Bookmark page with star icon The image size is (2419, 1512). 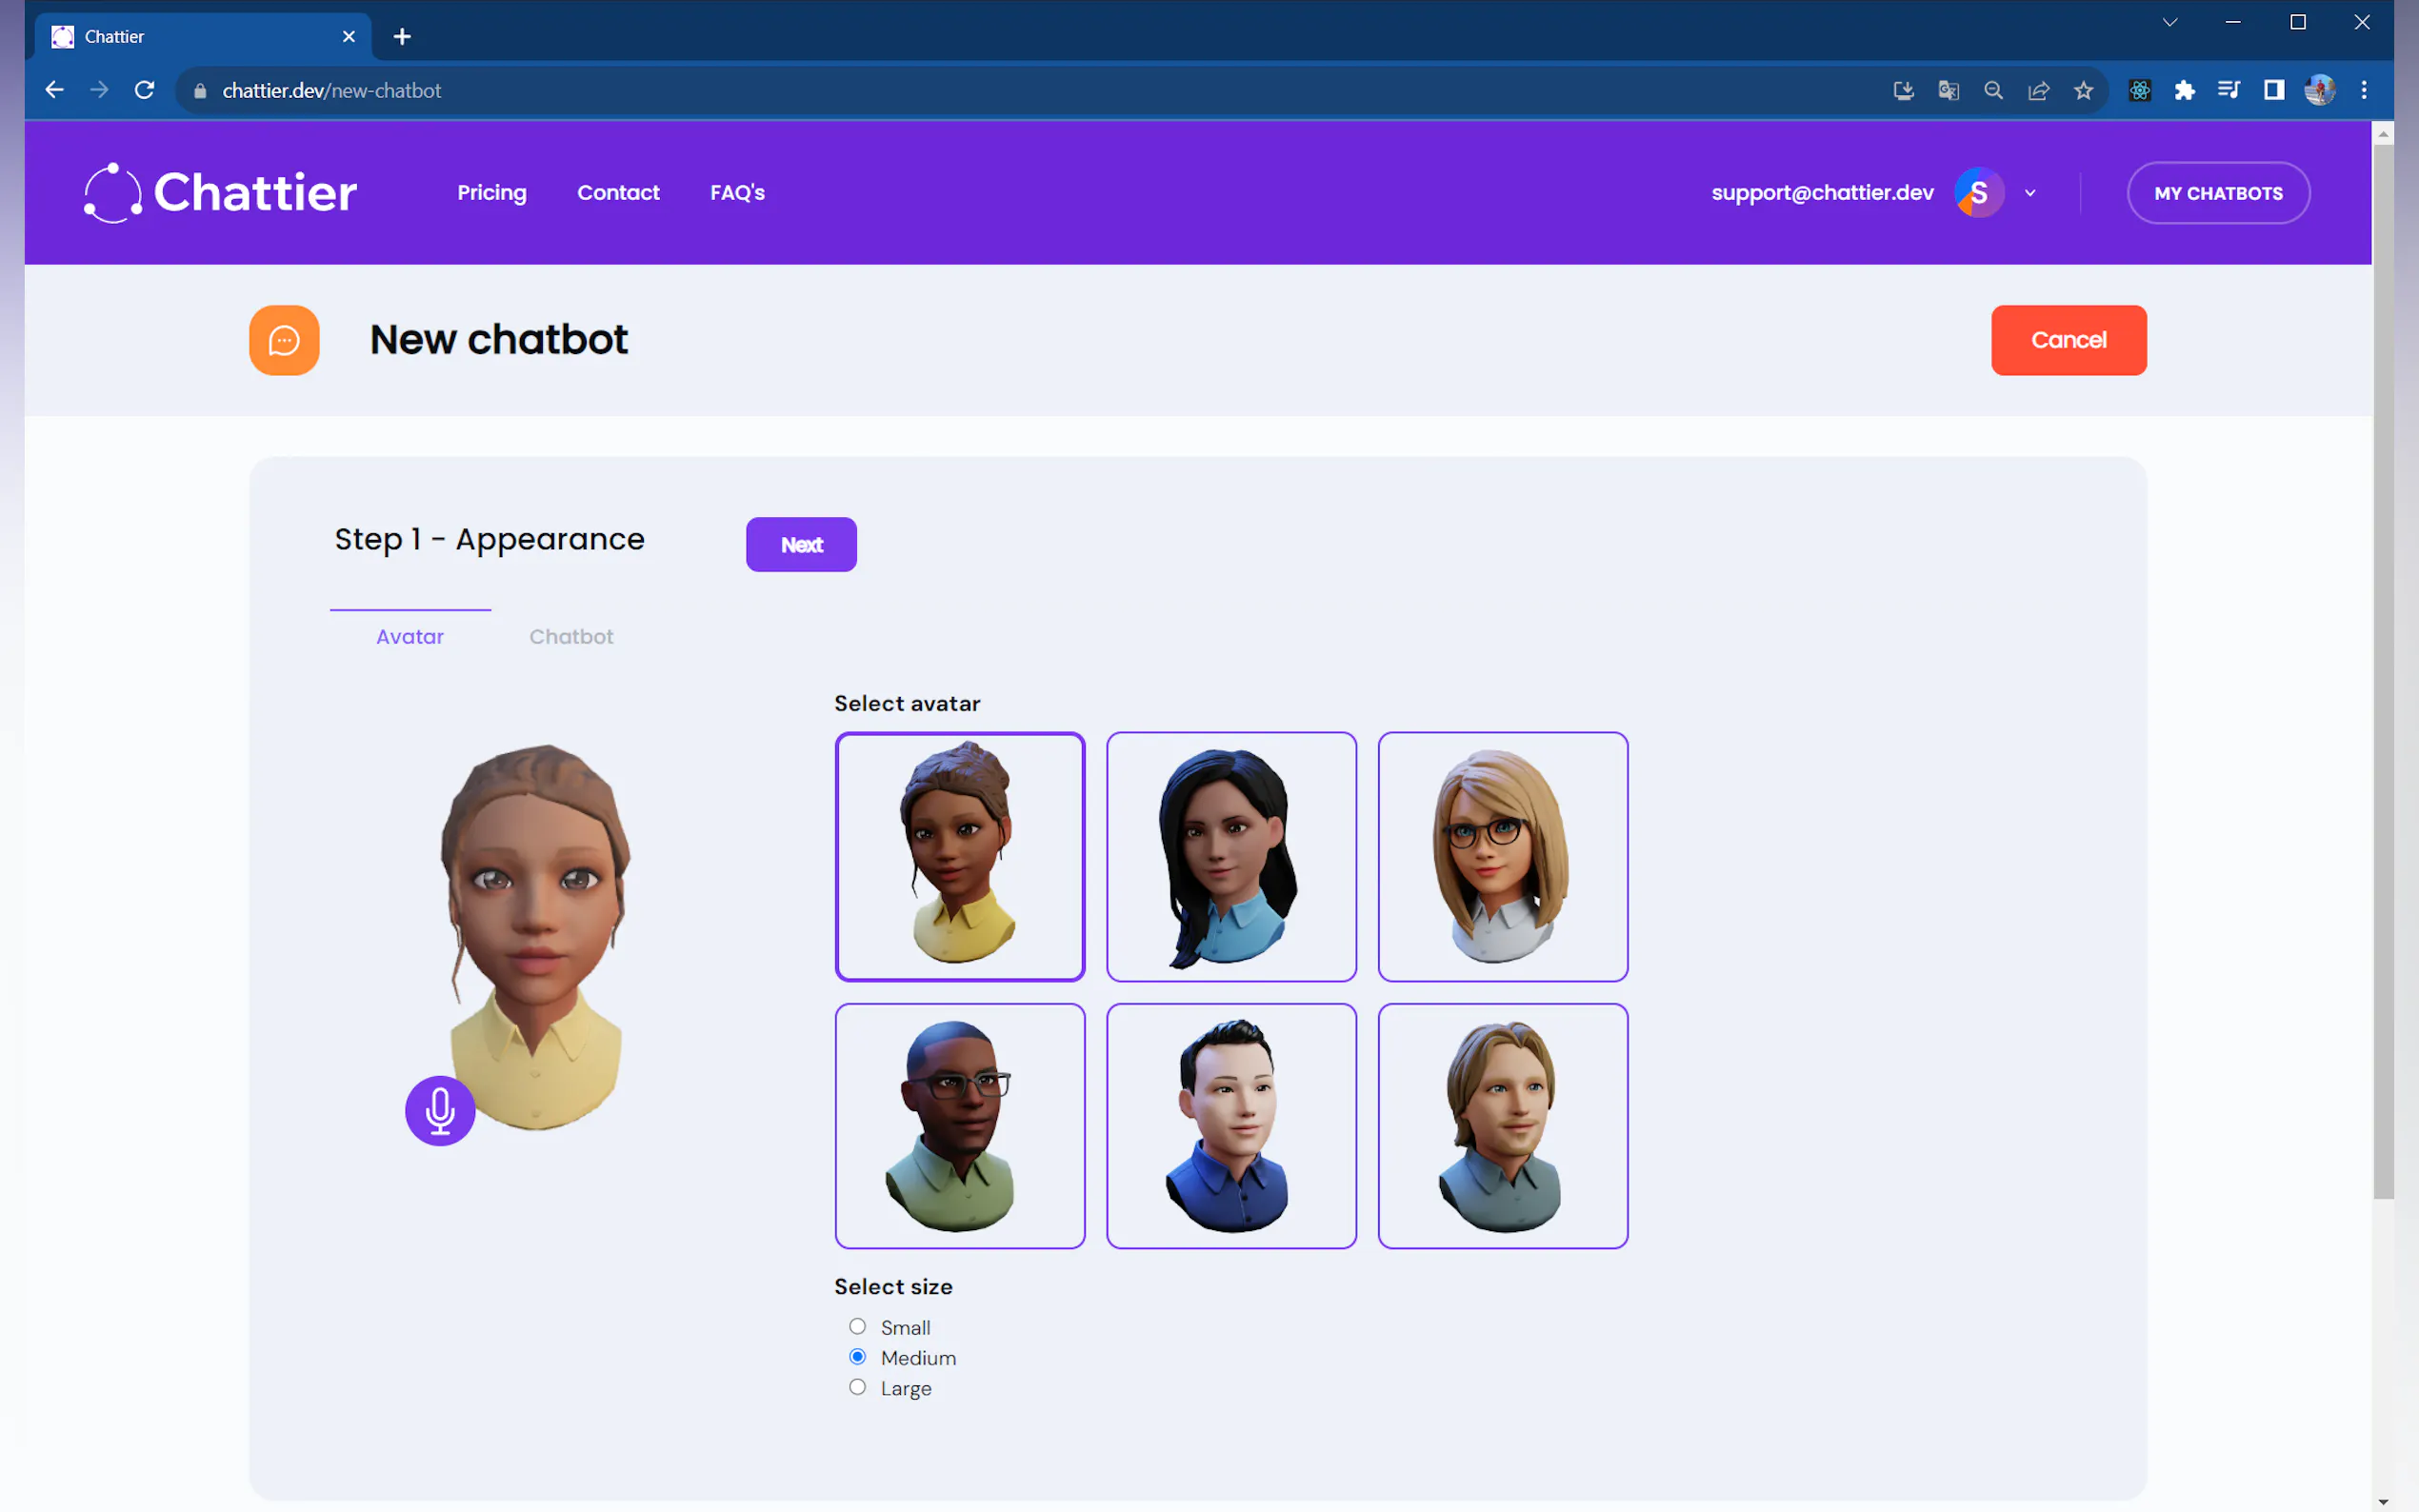click(x=2083, y=90)
